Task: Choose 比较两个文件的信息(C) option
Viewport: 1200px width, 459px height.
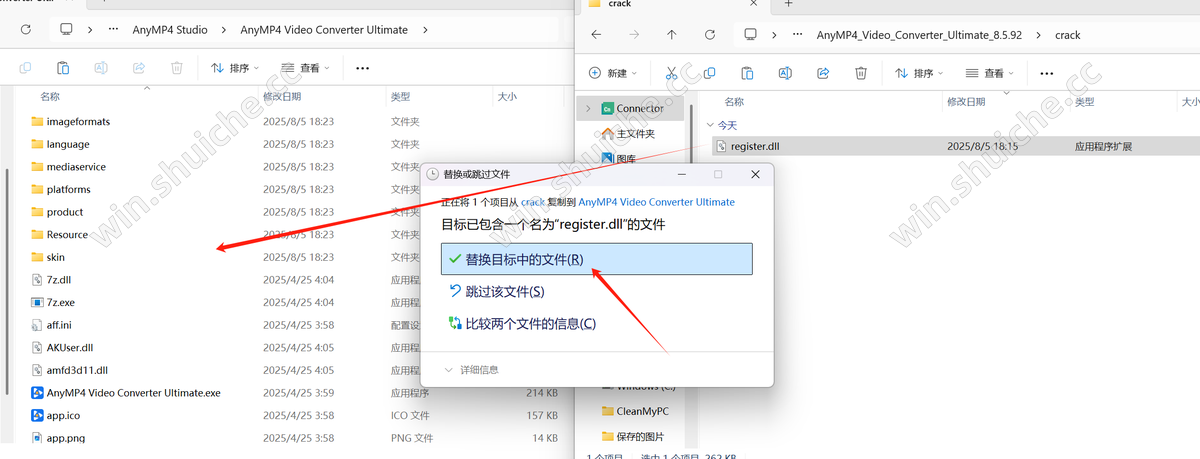Action: (523, 323)
